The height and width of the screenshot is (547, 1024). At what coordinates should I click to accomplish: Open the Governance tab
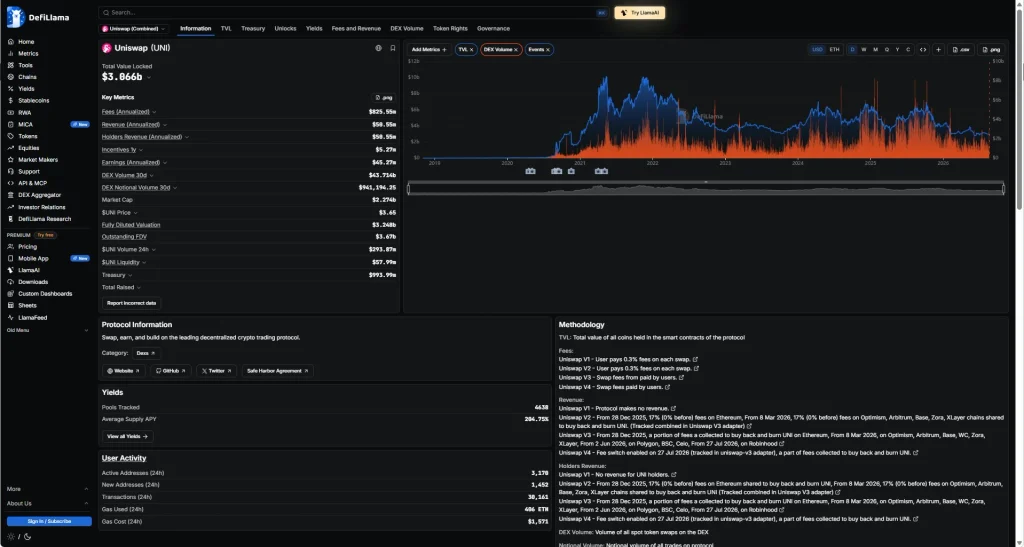493,29
